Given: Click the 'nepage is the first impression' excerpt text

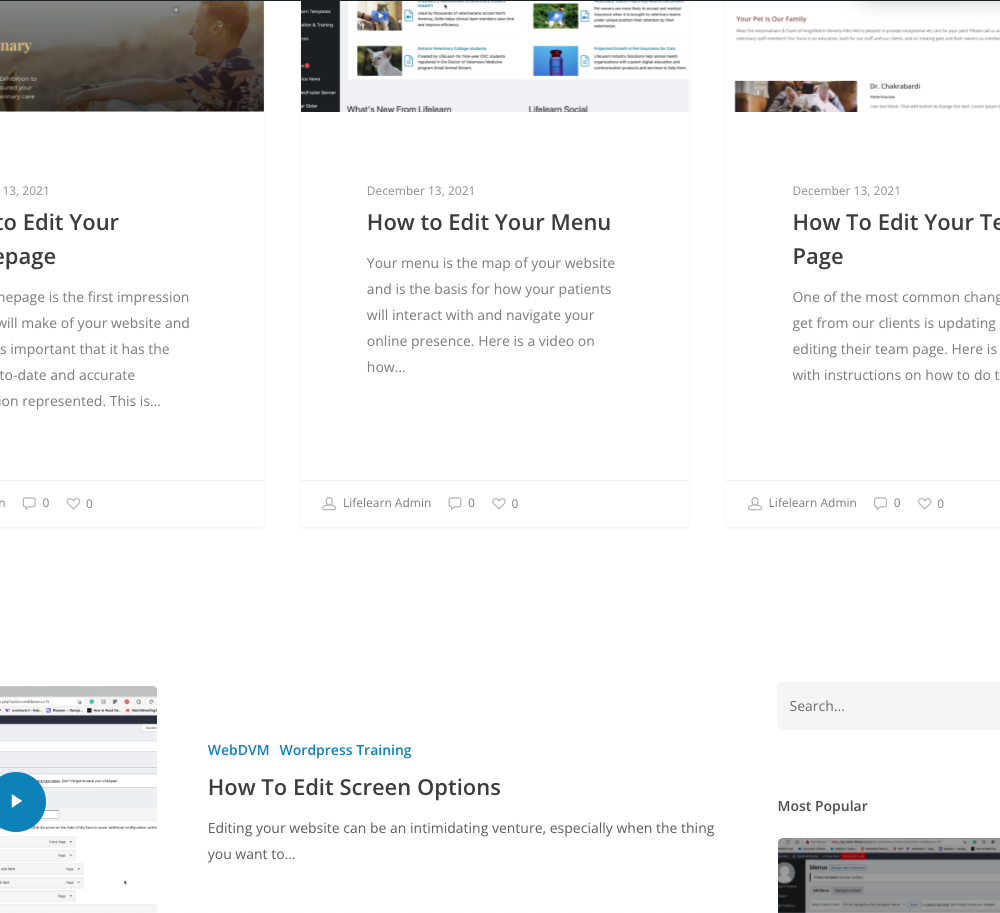Looking at the screenshot, I should point(94,349).
